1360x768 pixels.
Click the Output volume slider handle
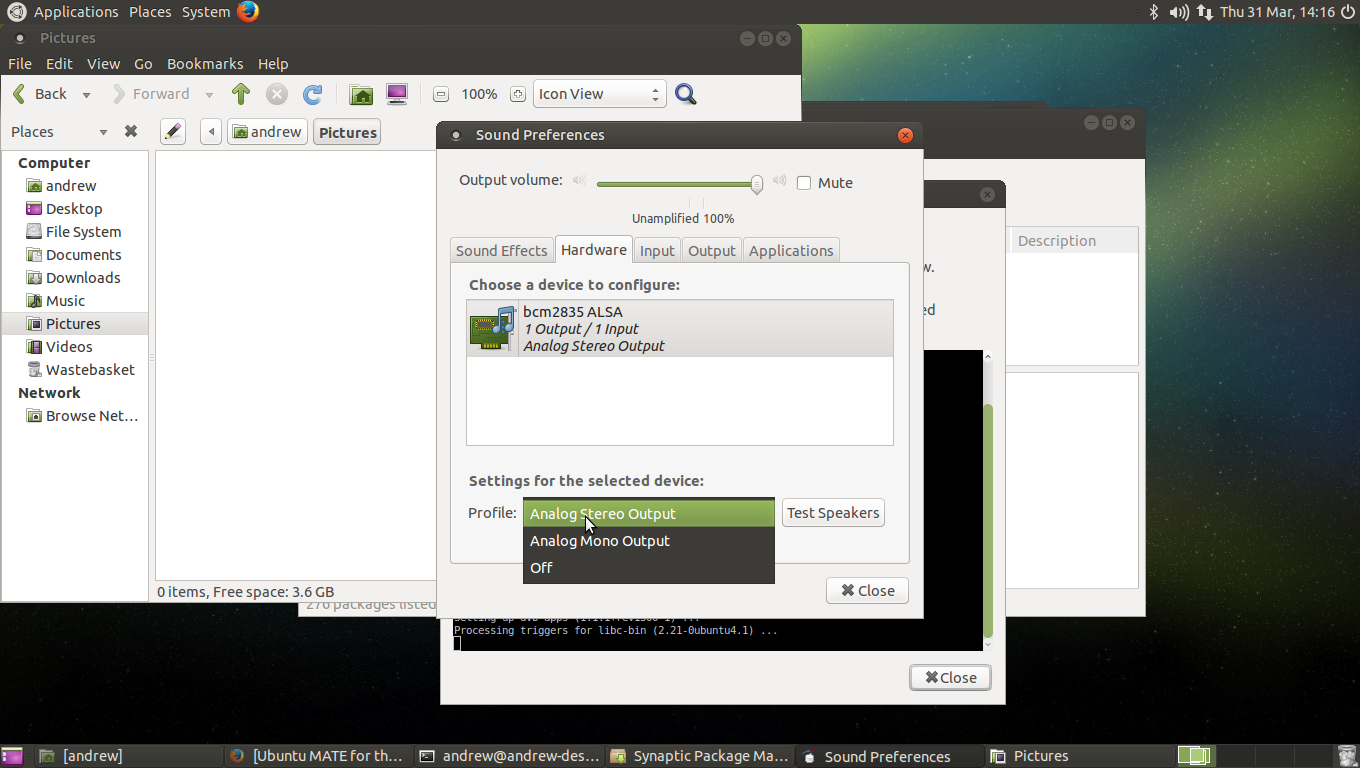[x=757, y=183]
